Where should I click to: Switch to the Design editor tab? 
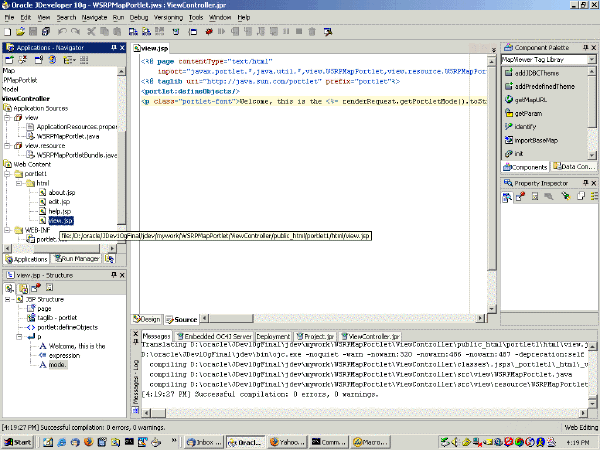coord(147,319)
